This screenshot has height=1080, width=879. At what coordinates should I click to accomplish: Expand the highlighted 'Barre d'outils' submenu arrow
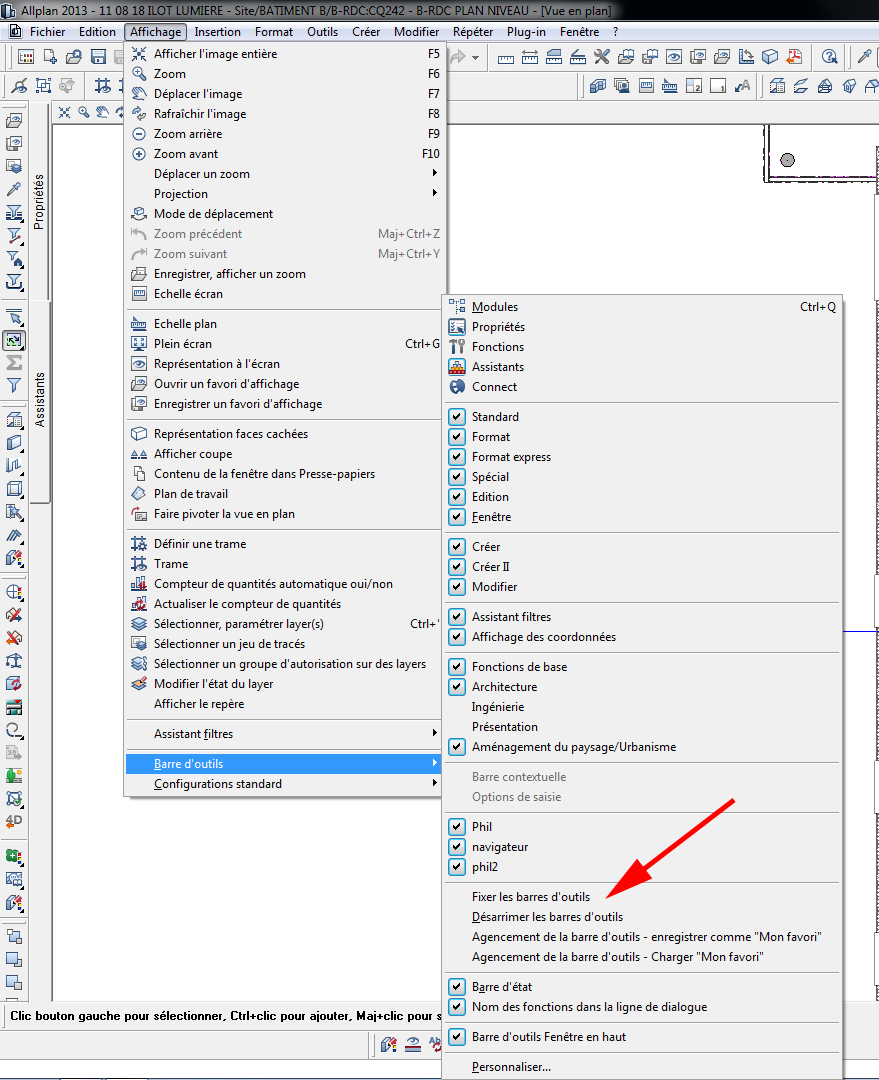[x=435, y=763]
